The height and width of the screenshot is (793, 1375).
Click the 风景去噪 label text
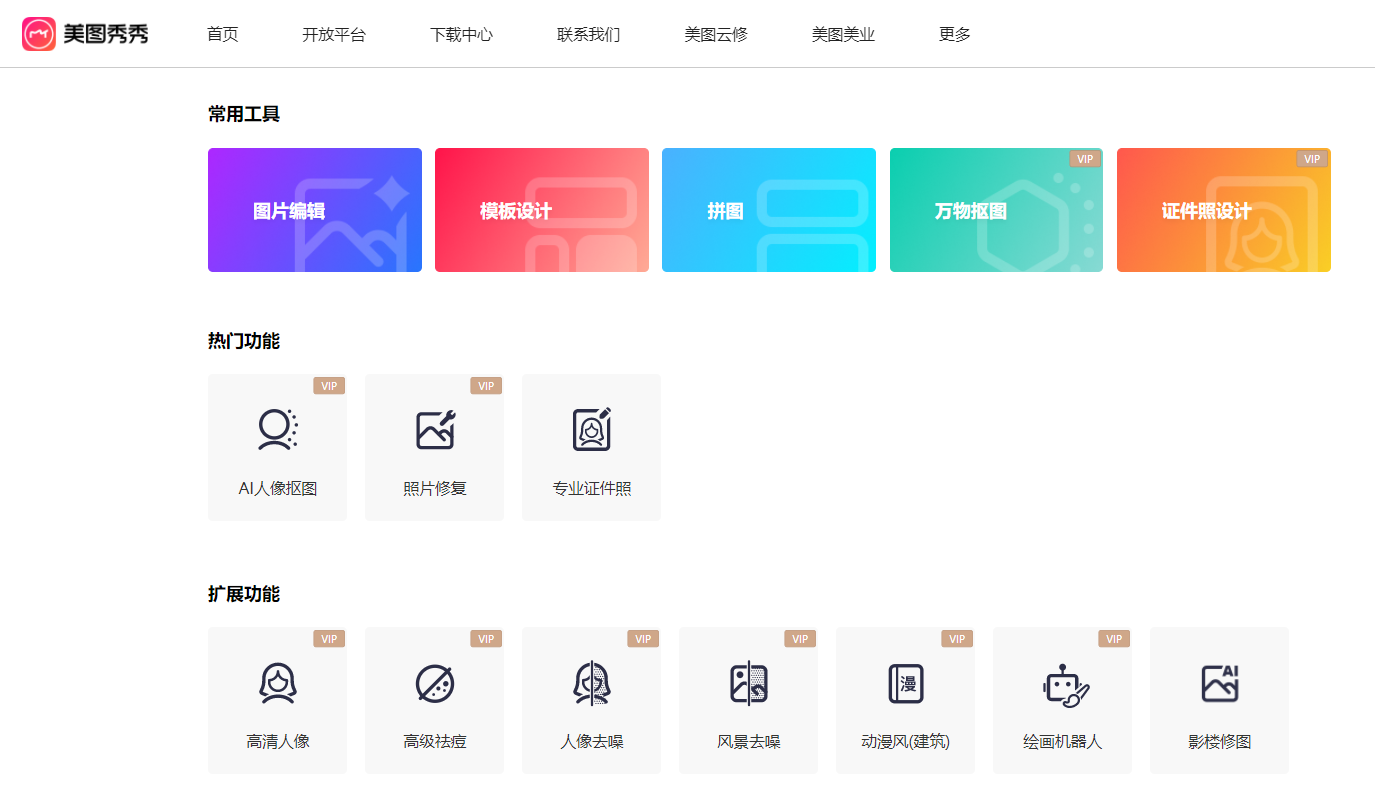click(x=749, y=742)
